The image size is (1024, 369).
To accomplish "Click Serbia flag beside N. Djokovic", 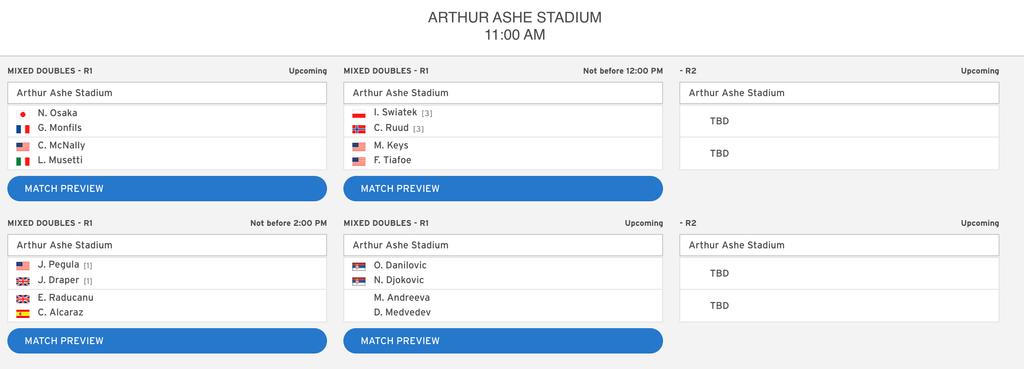I will 359,281.
